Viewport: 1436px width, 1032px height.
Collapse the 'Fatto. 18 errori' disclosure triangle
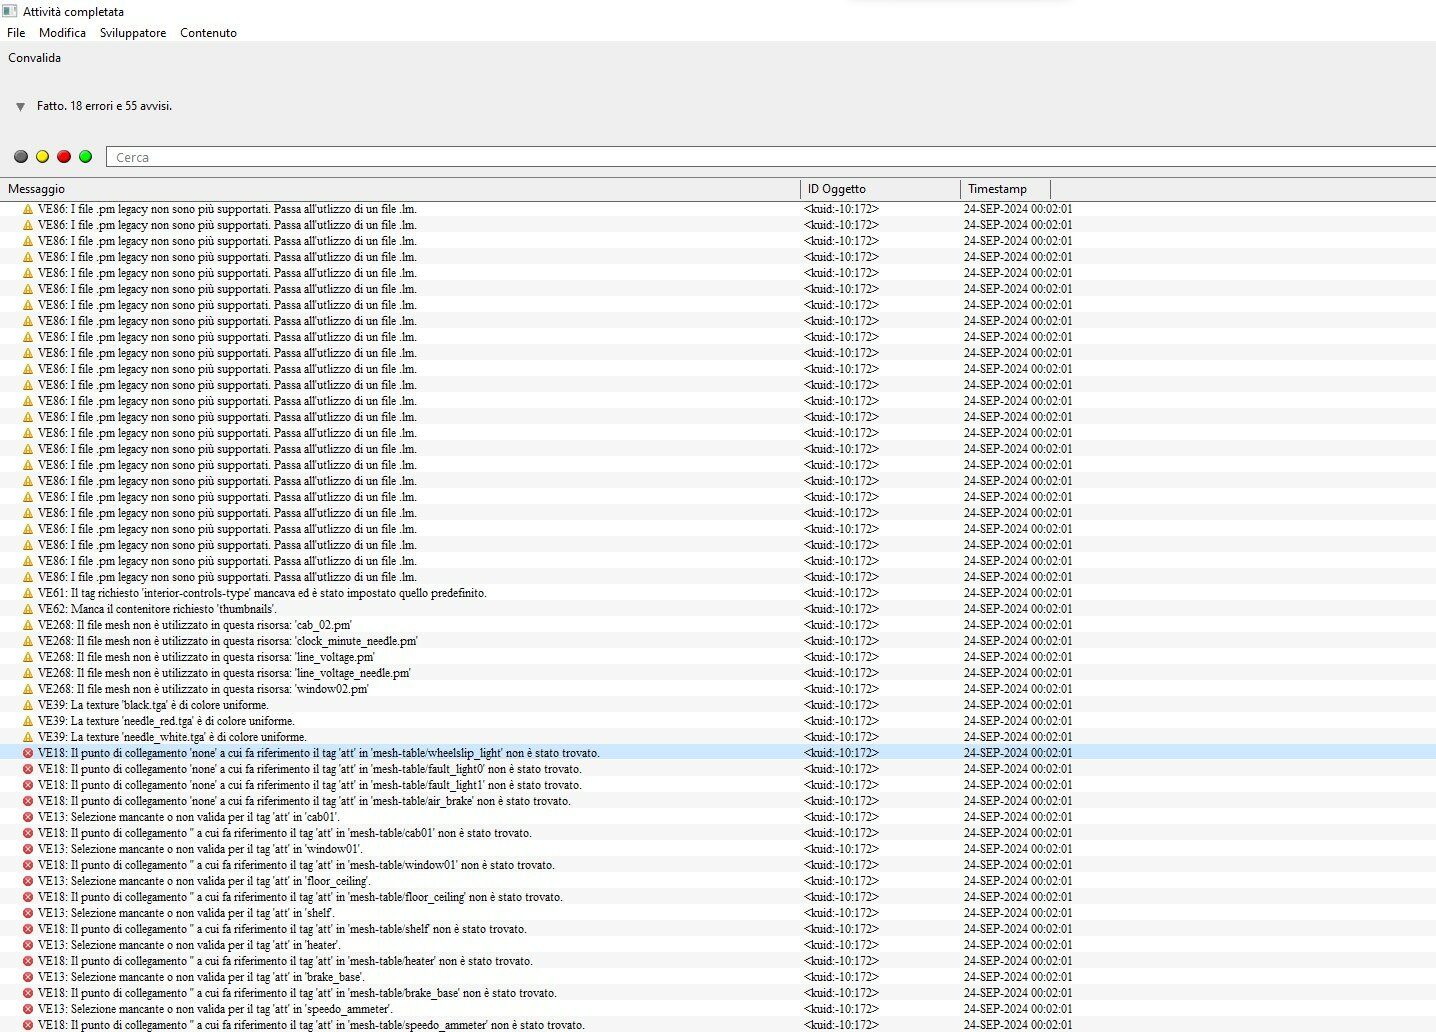[x=20, y=107]
